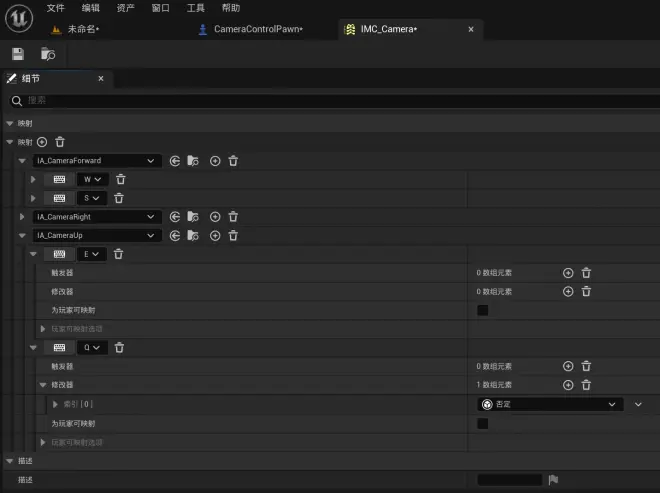Add a new mapping with the plus icon beside 映射
Image resolution: width=660 pixels, height=493 pixels.
point(42,142)
